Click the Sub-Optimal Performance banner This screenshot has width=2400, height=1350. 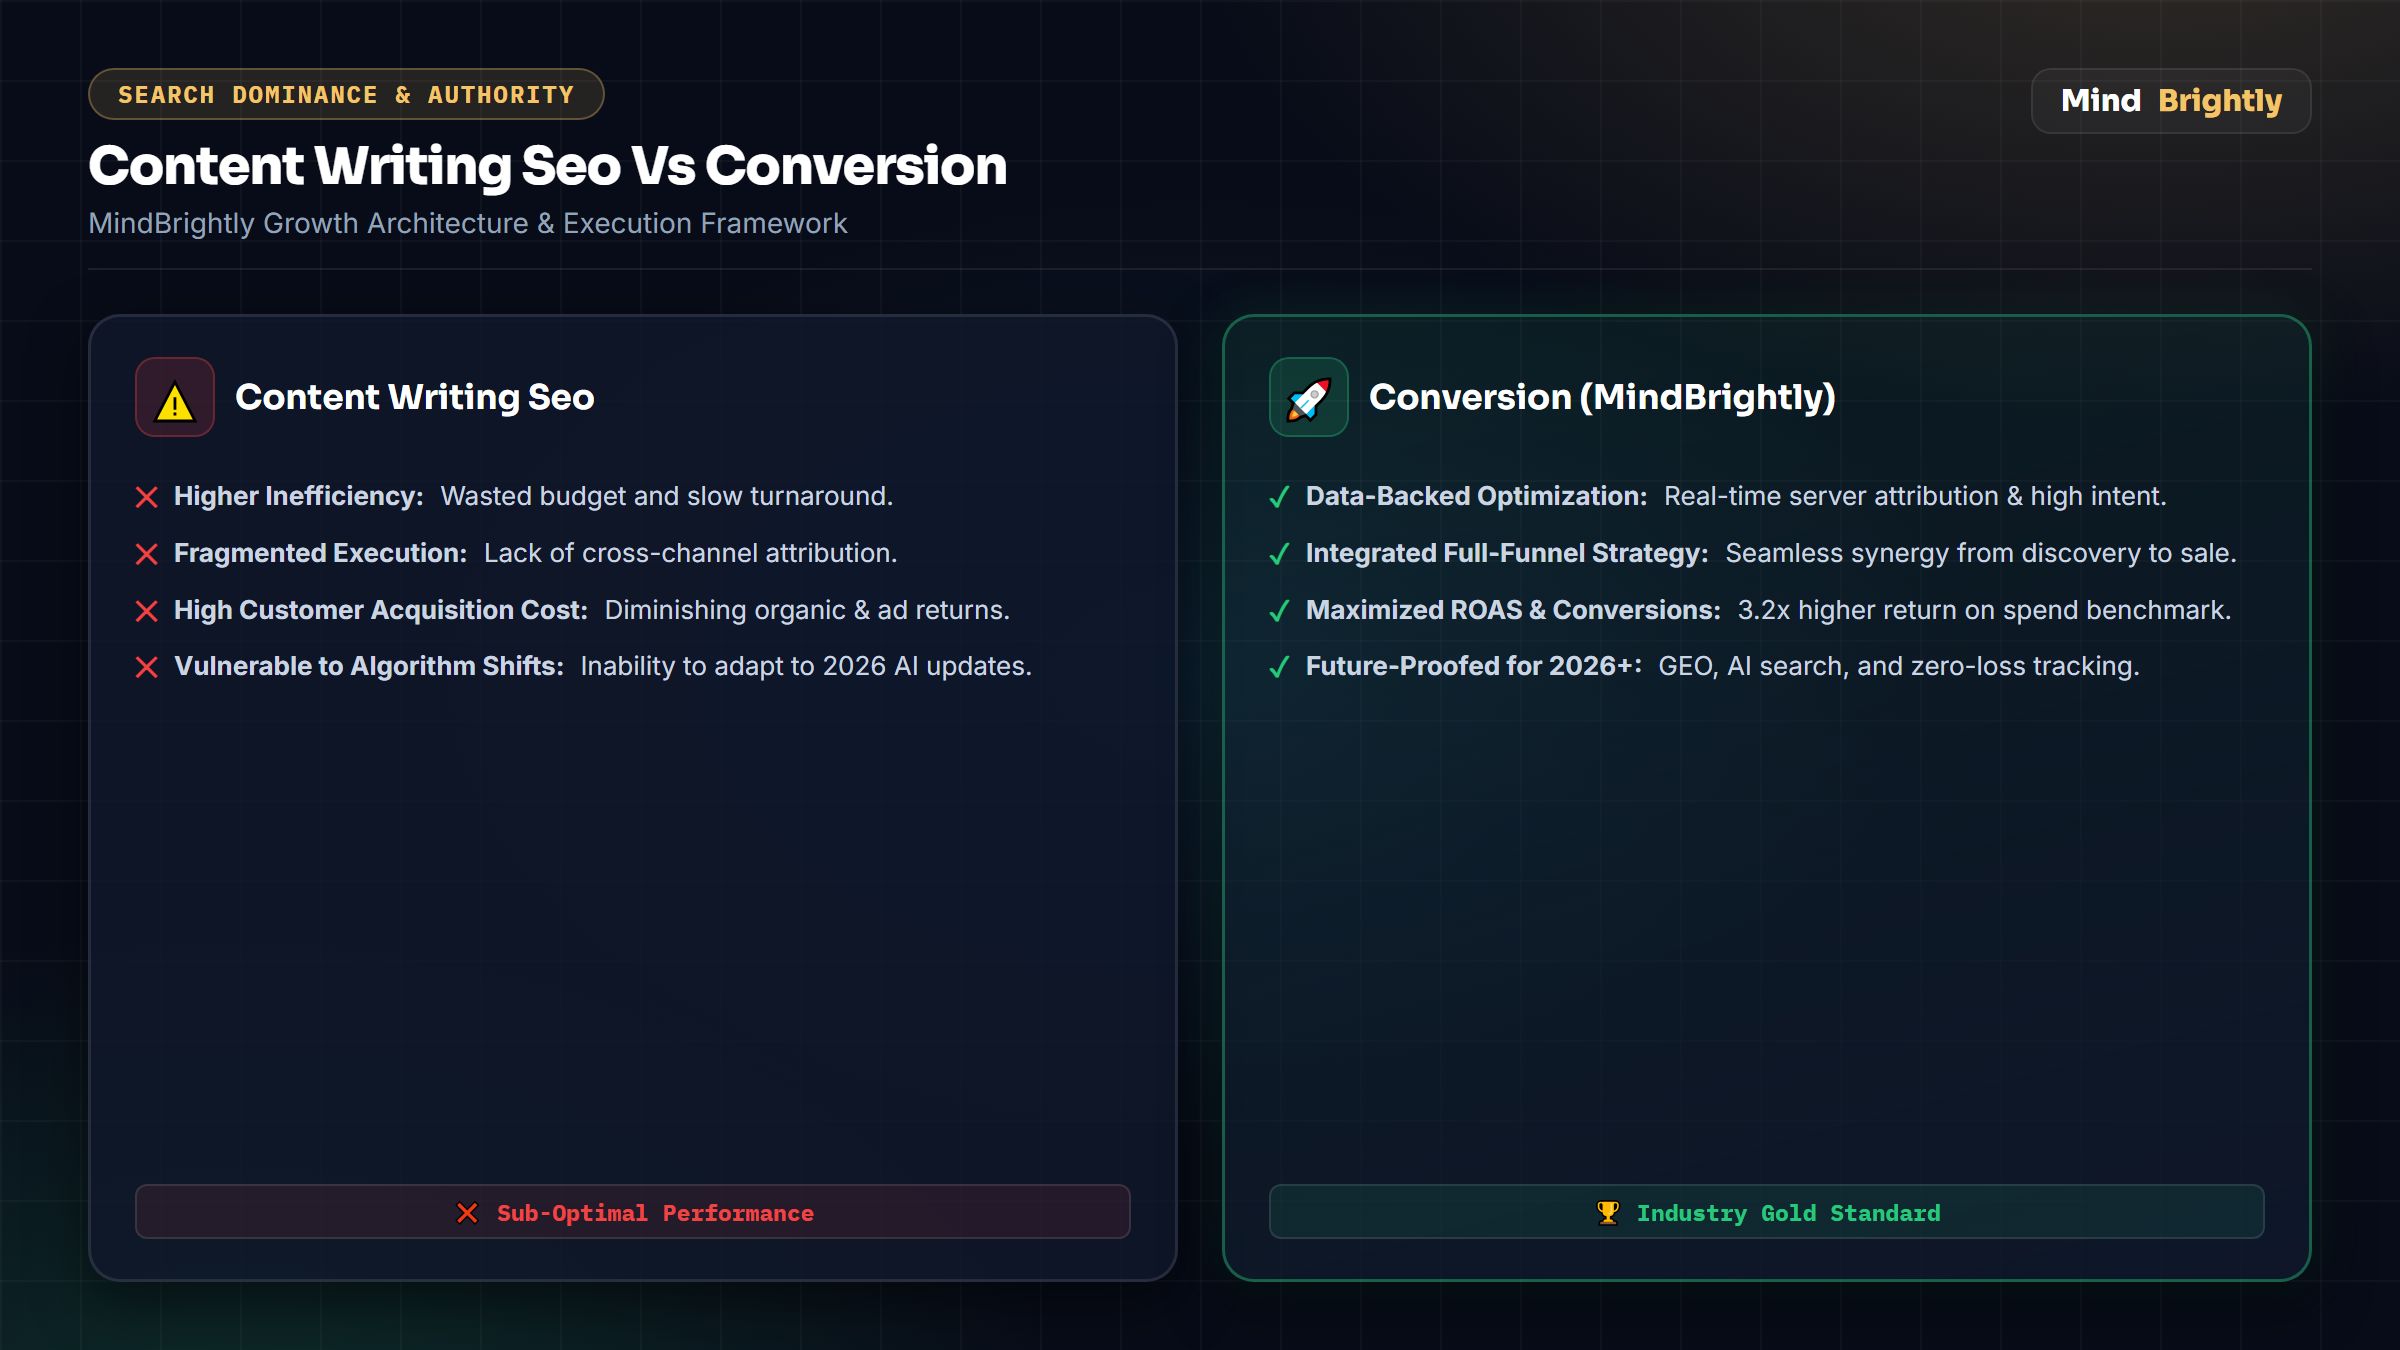pyautogui.click(x=633, y=1212)
